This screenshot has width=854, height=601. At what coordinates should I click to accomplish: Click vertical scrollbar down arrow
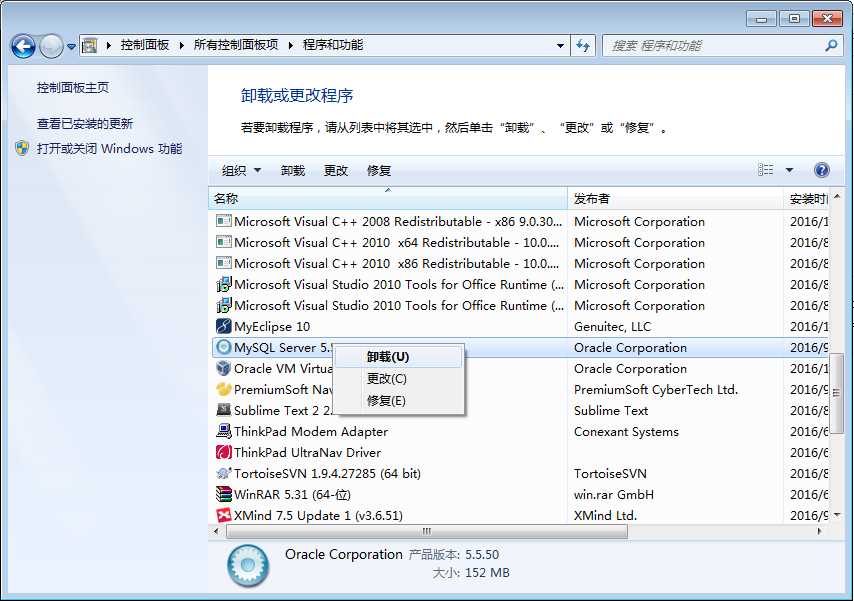837,515
